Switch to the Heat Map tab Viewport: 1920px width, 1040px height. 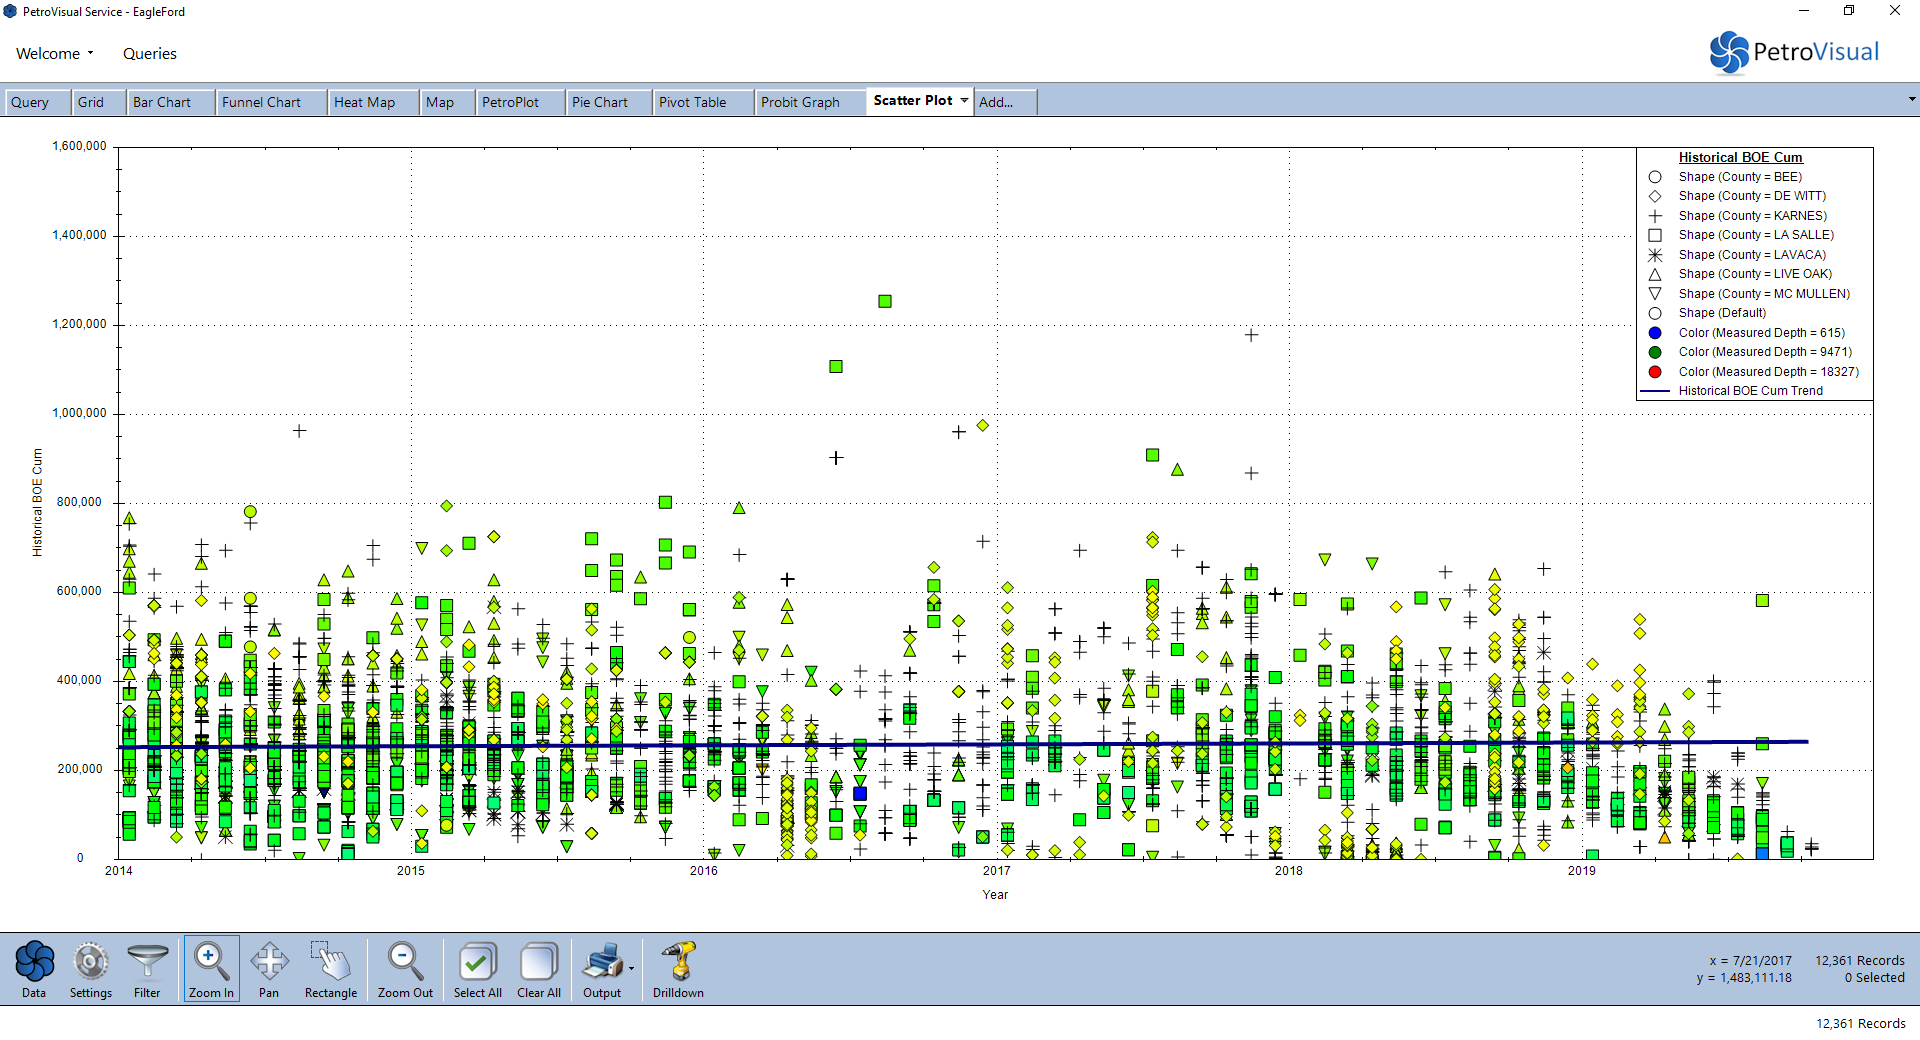[364, 102]
